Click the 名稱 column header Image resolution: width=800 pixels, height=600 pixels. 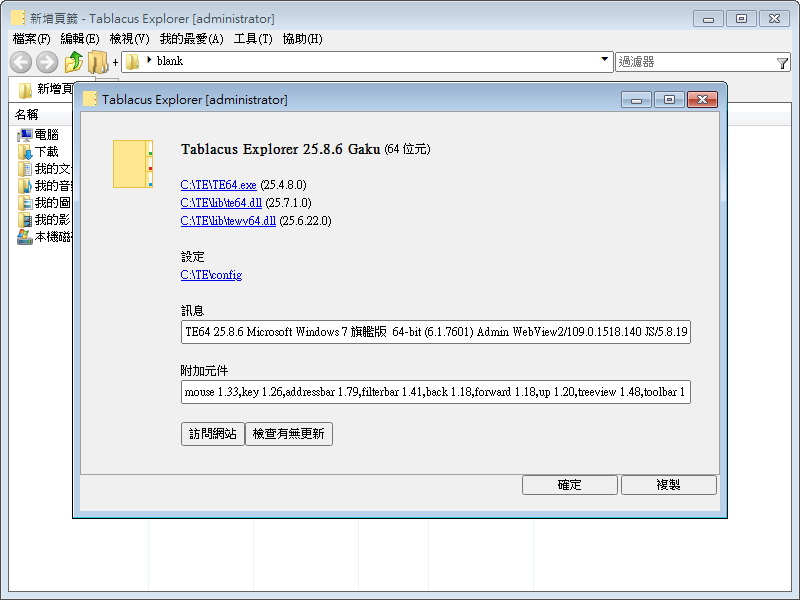click(27, 115)
